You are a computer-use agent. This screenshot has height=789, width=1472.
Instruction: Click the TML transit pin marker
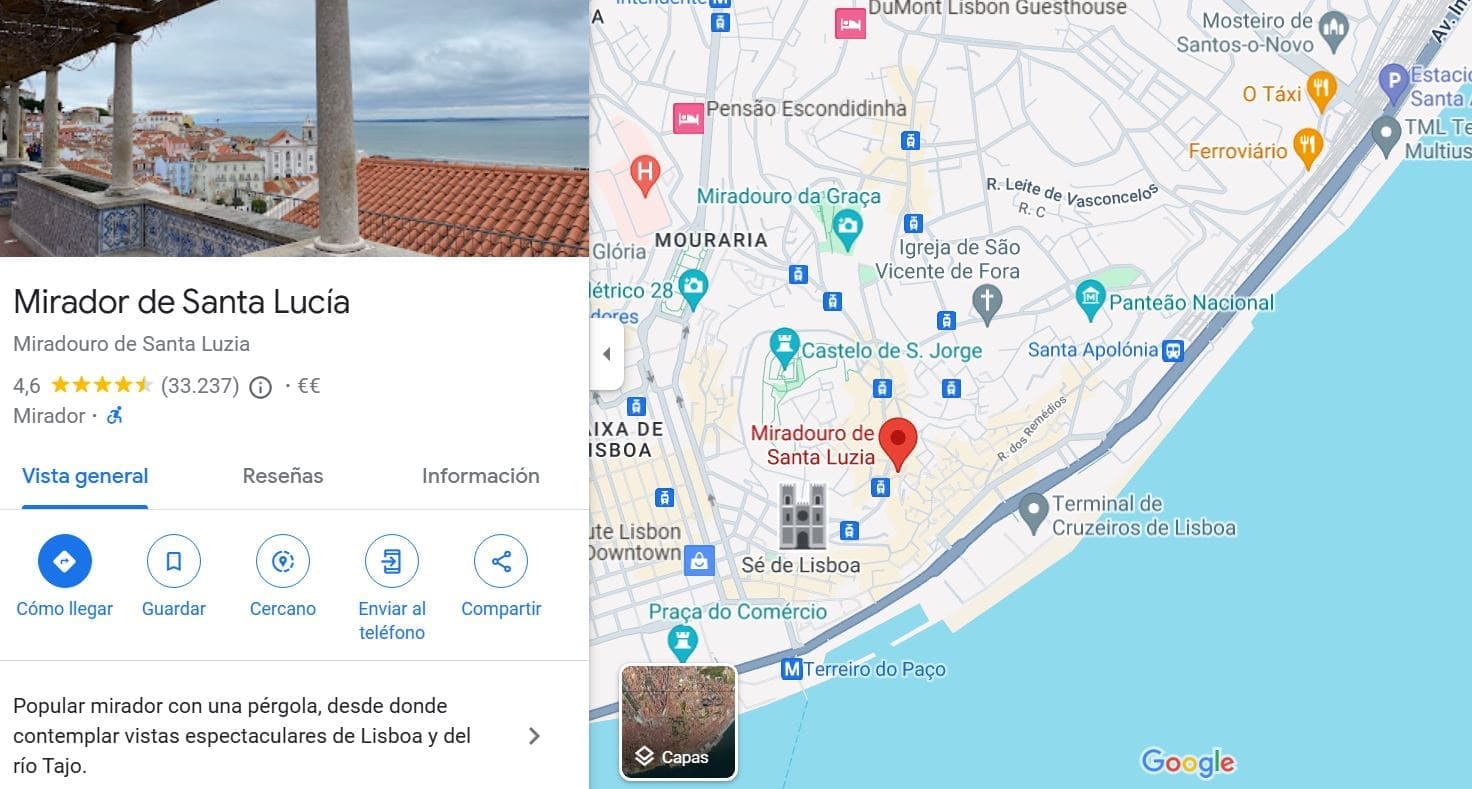coord(1385,136)
